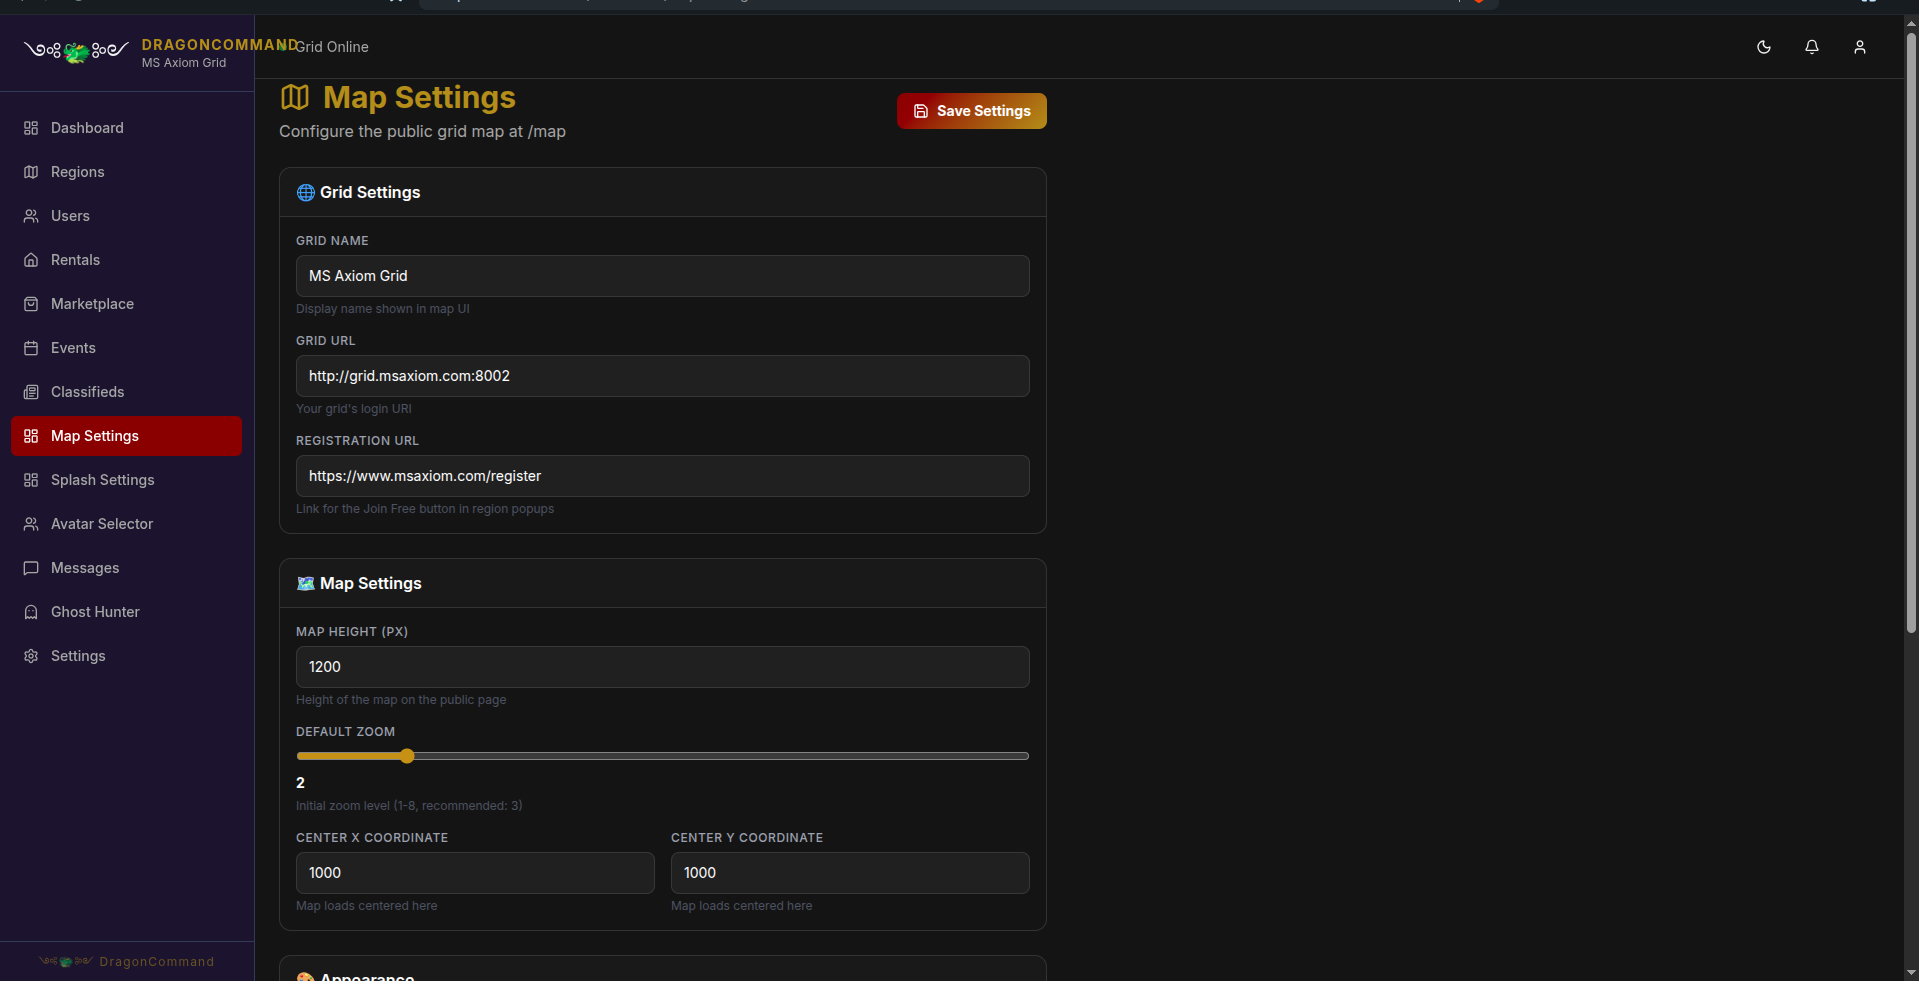Viewport: 1919px width, 981px height.
Task: Open the Avatar Selector label
Action: click(x=102, y=524)
